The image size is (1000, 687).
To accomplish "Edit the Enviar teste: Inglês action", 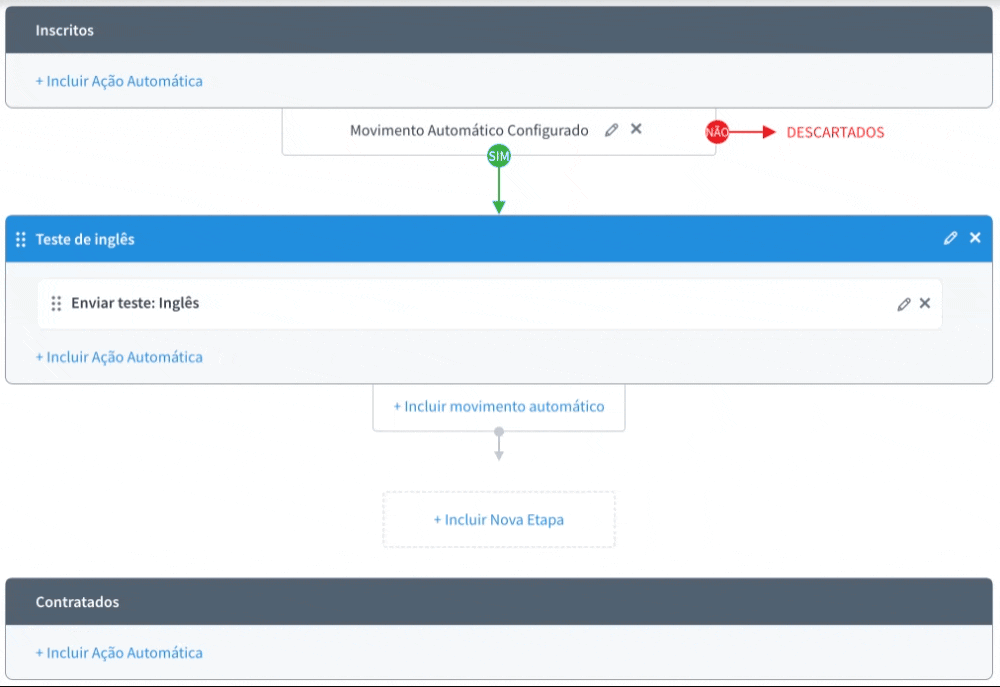I will click(904, 304).
